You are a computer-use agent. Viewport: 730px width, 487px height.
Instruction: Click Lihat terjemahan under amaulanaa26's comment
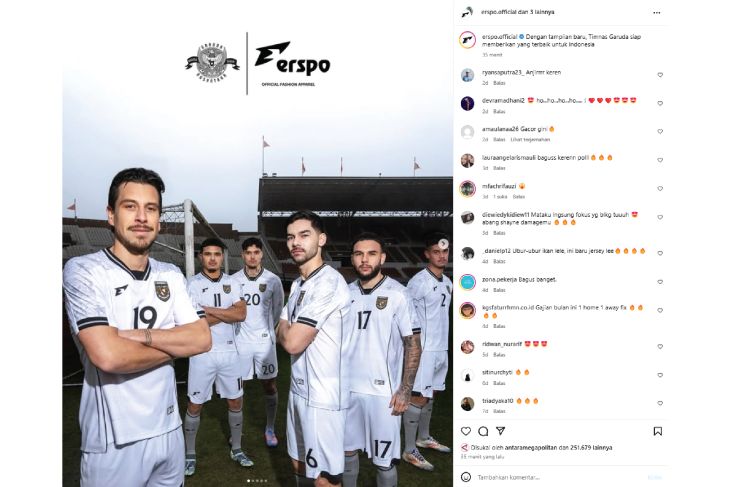[530, 140]
